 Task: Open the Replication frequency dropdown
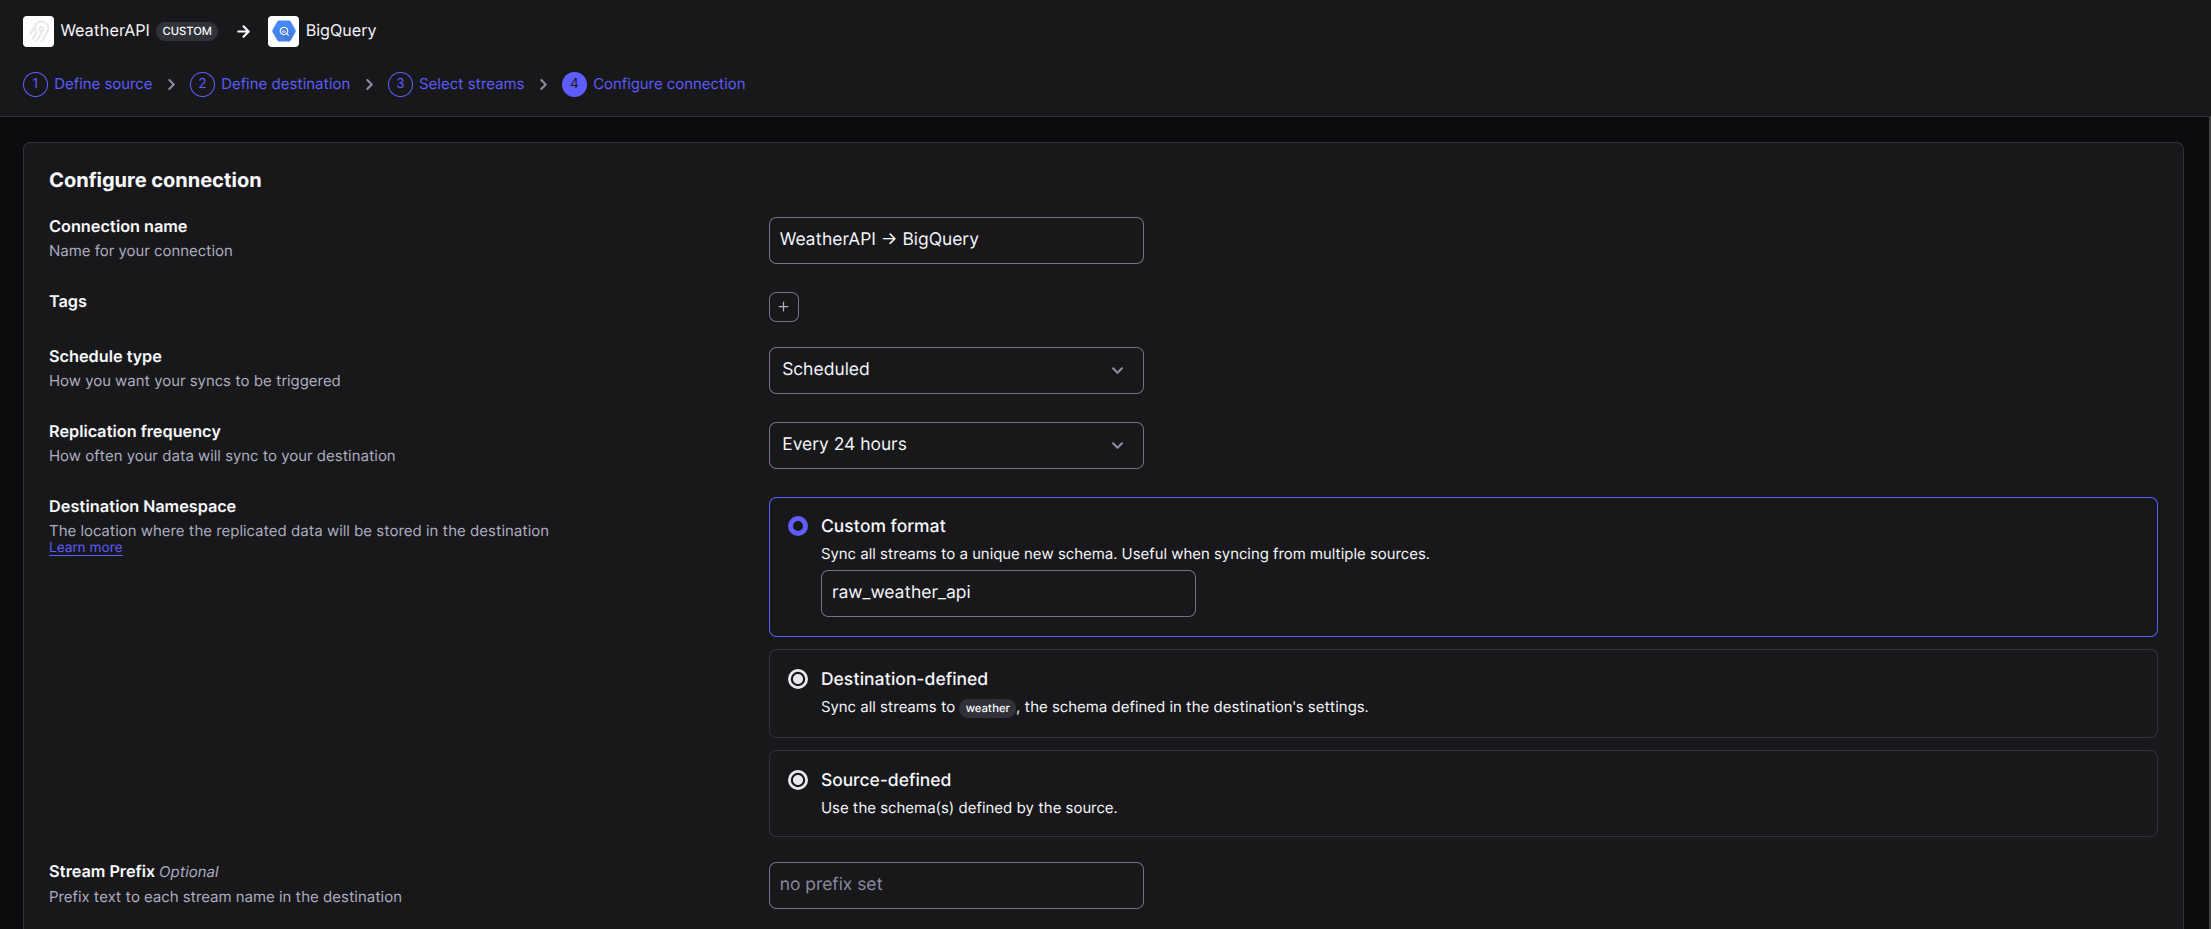956,445
